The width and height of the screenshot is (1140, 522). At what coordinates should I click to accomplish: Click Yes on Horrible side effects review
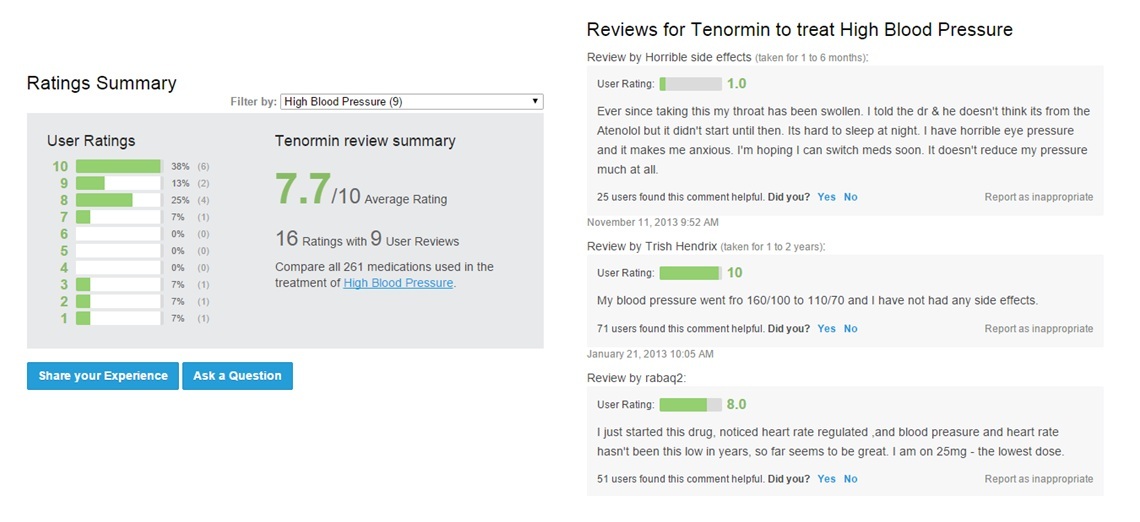(826, 197)
